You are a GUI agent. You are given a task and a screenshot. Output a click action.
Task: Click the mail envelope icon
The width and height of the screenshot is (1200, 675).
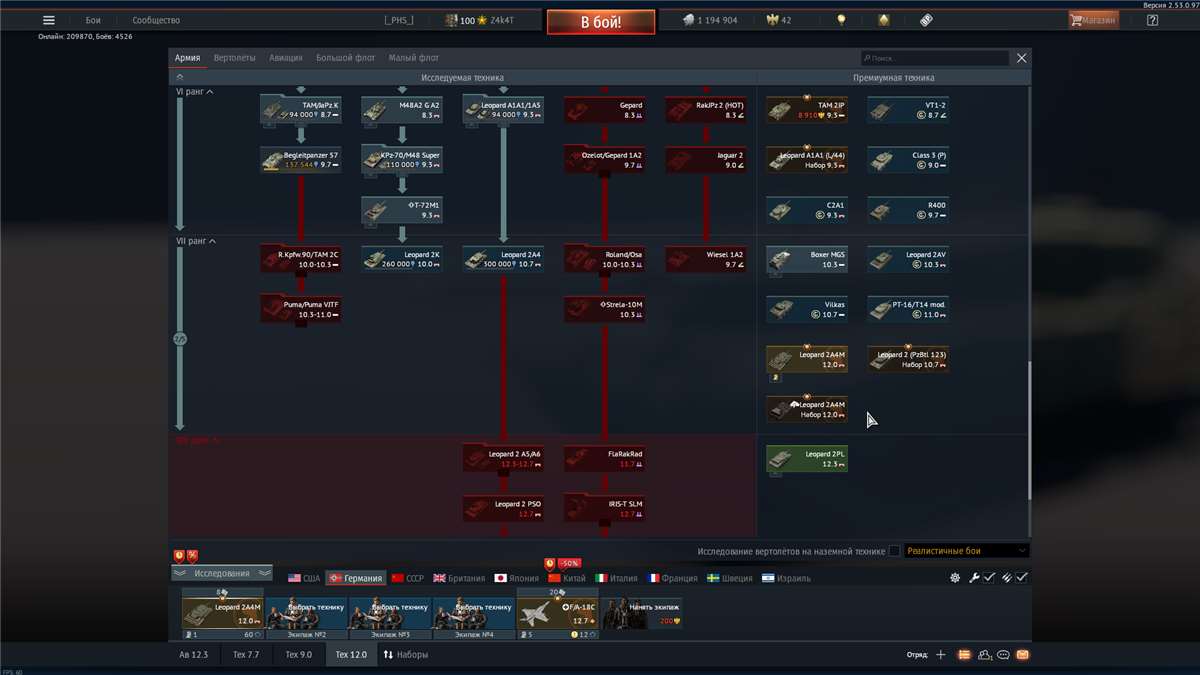coord(1022,655)
